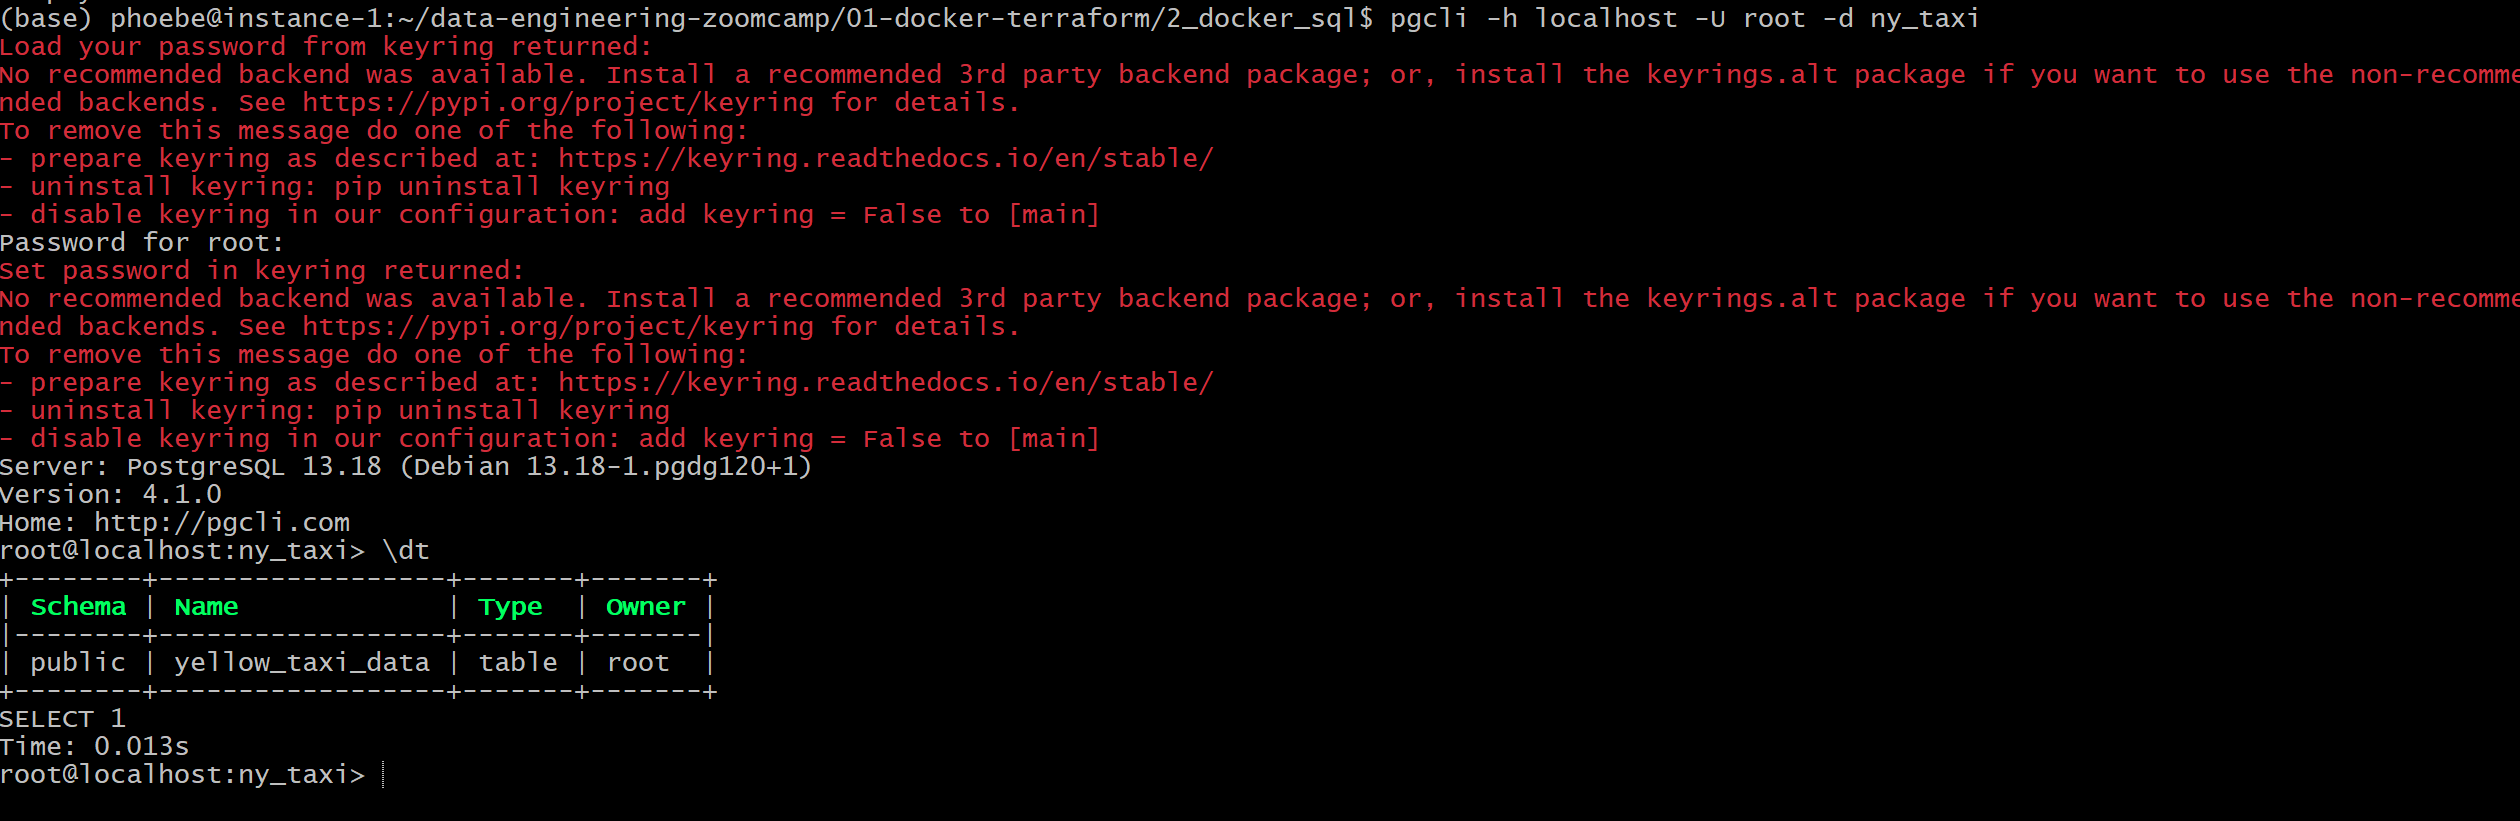2520x821 pixels.
Task: Click the second keyring.readthedocs.io URL
Action: click(886, 383)
